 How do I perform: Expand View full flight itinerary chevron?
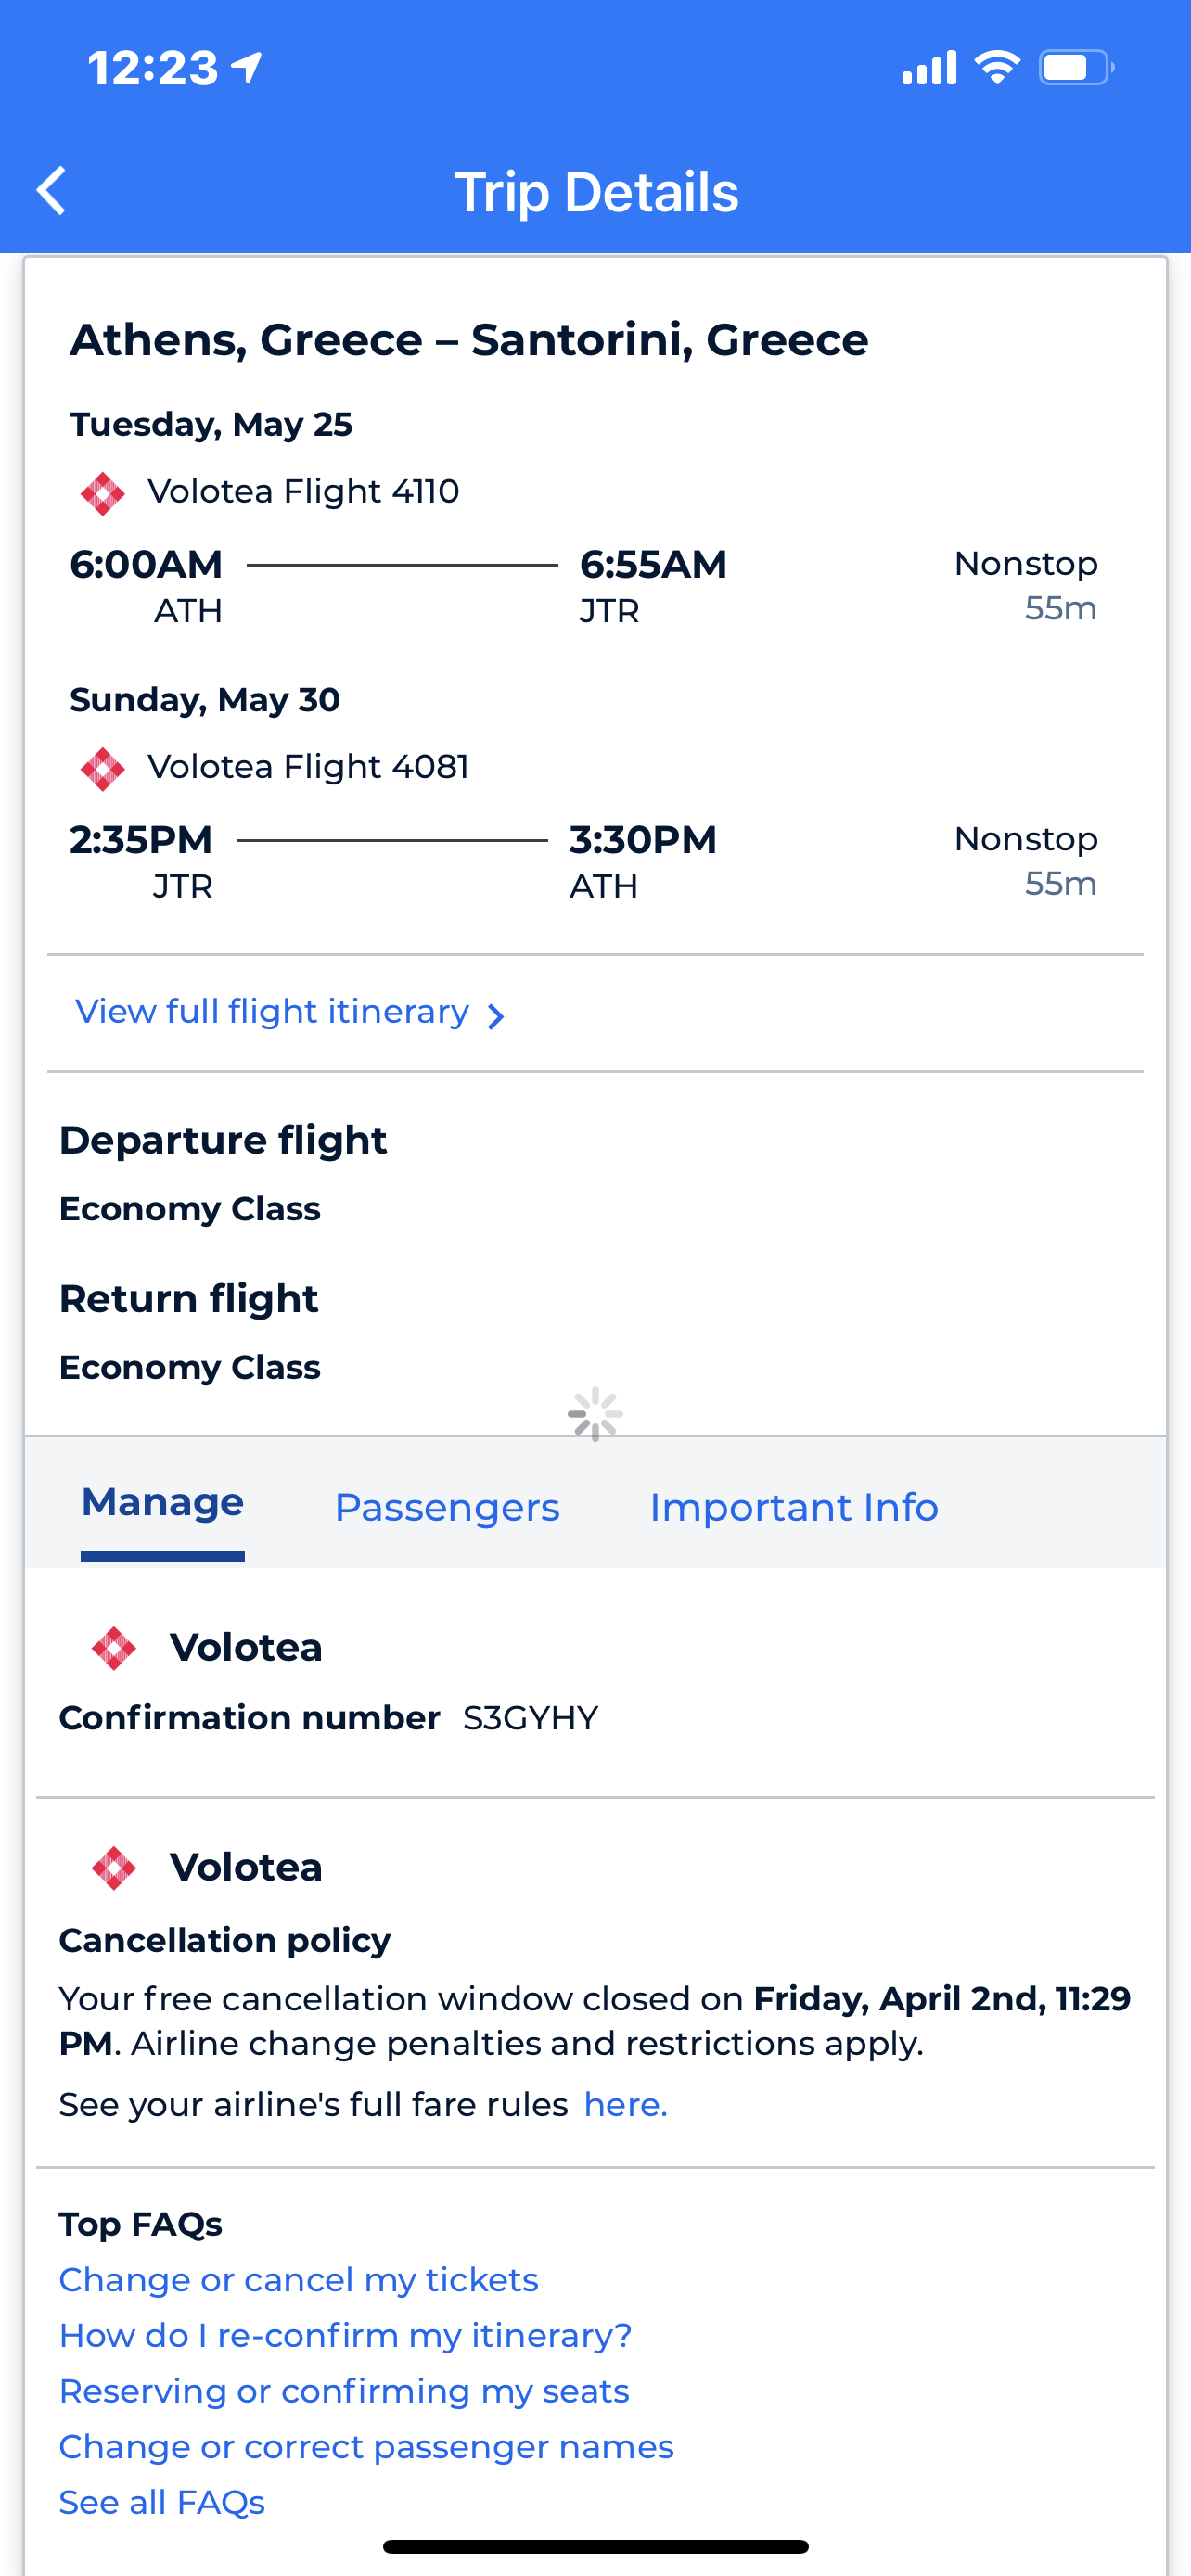pyautogui.click(x=495, y=1016)
